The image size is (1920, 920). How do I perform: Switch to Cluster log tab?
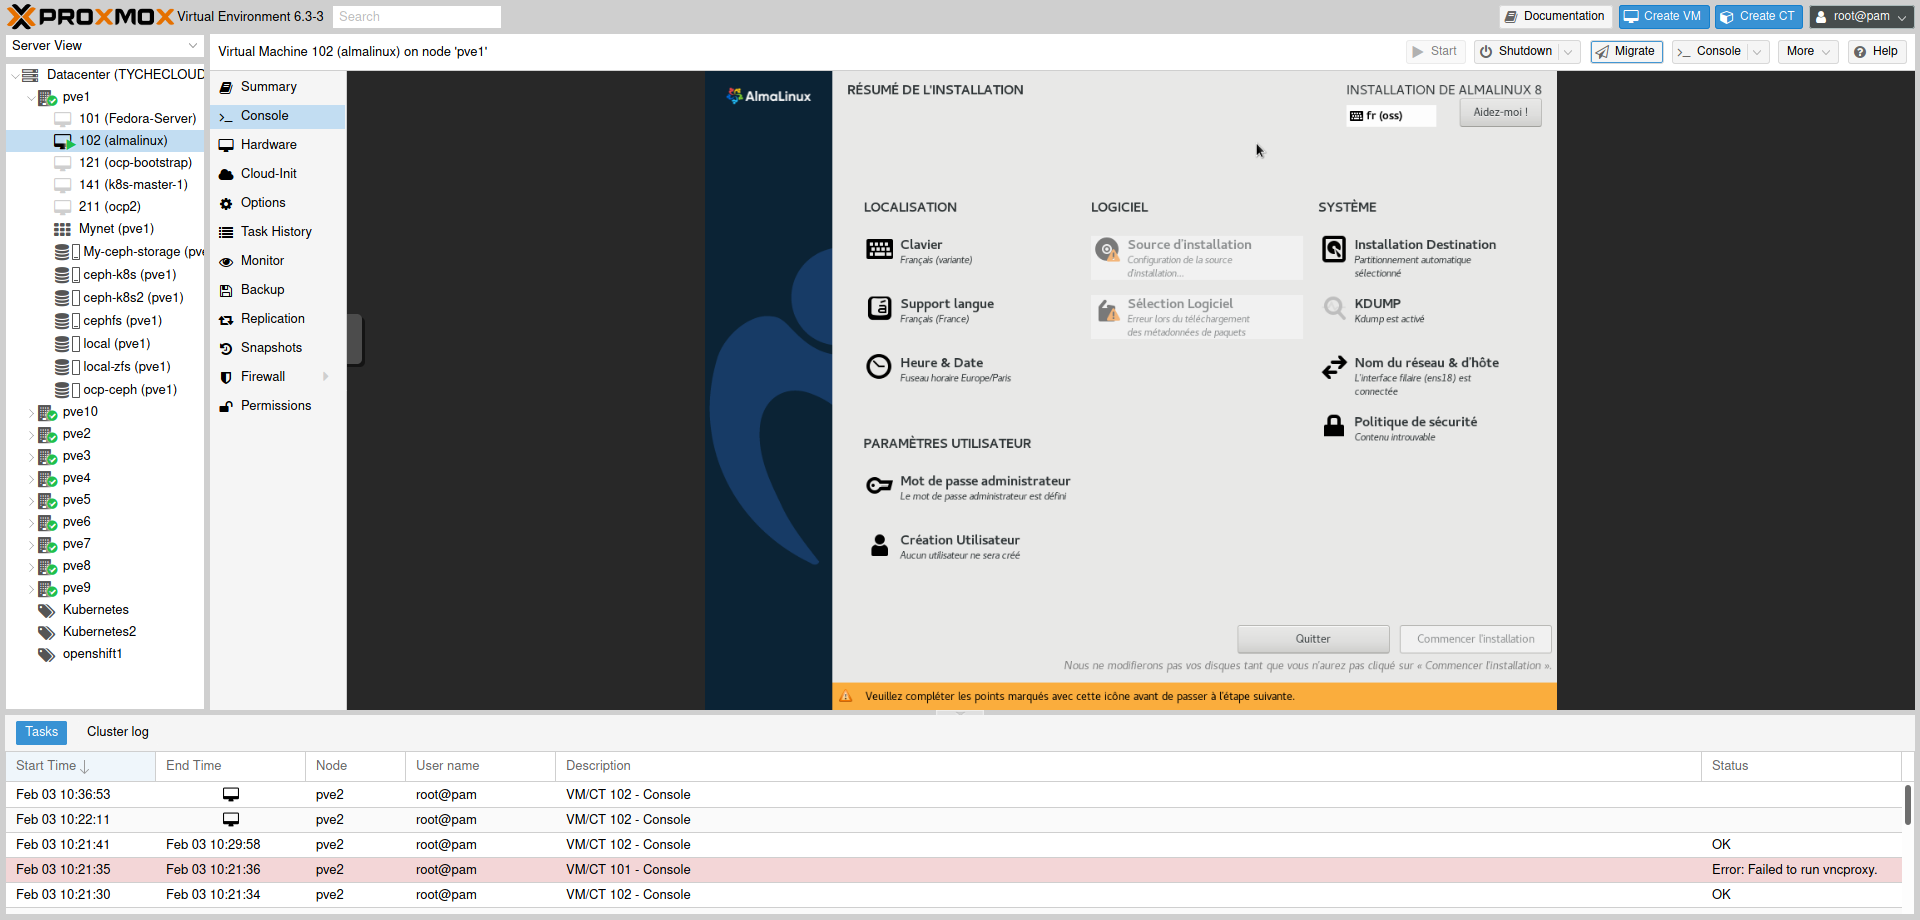pyautogui.click(x=118, y=732)
